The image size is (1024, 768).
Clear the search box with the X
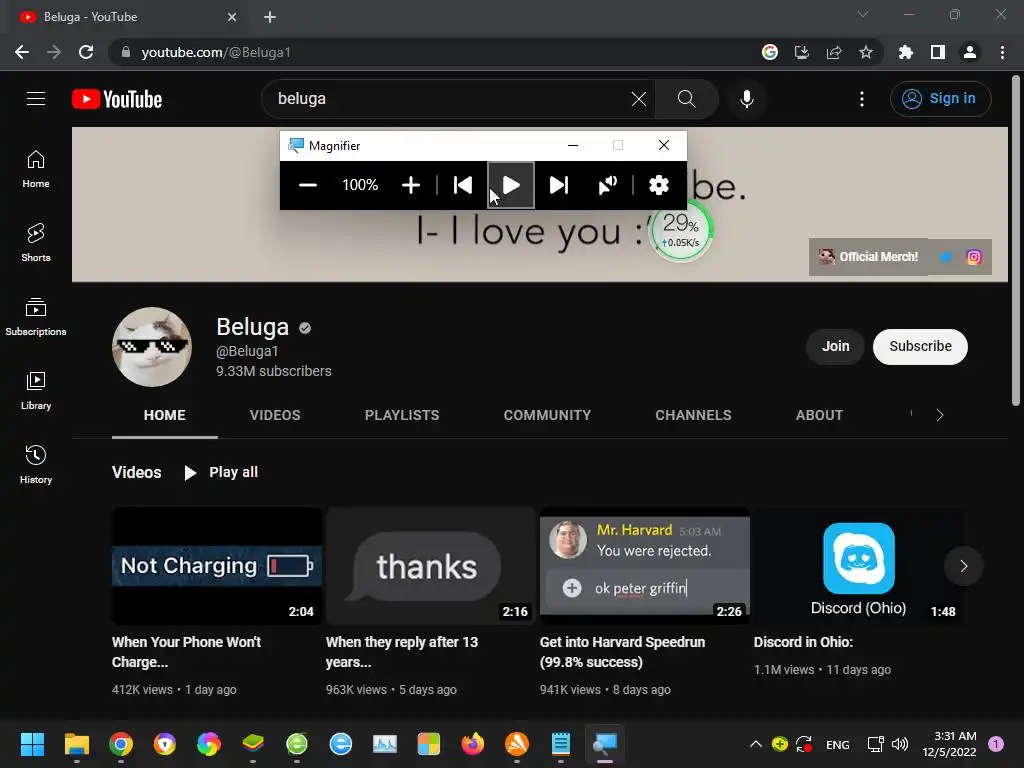[639, 99]
